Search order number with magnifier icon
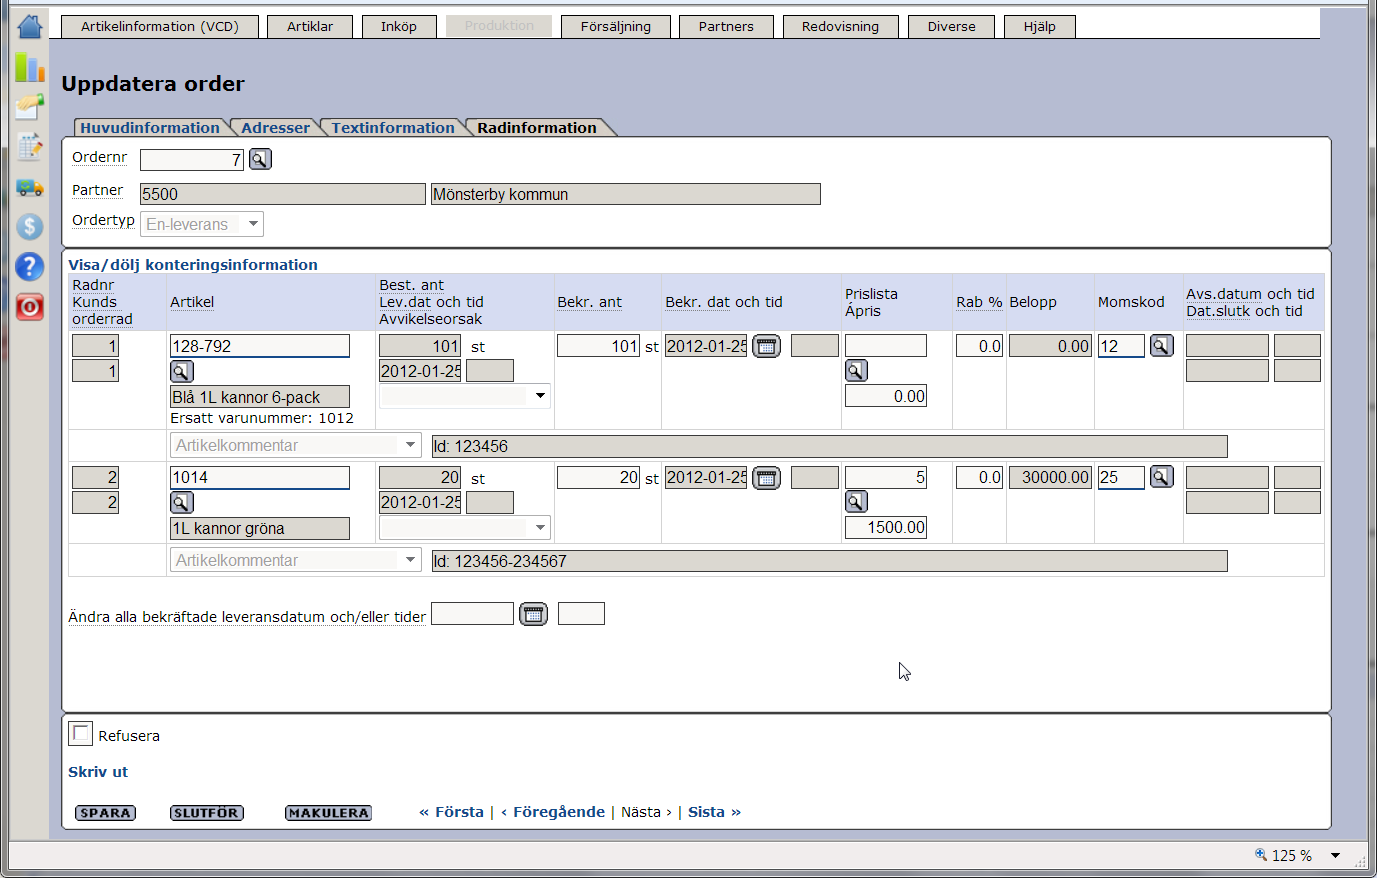The width and height of the screenshot is (1377, 878). [x=260, y=159]
